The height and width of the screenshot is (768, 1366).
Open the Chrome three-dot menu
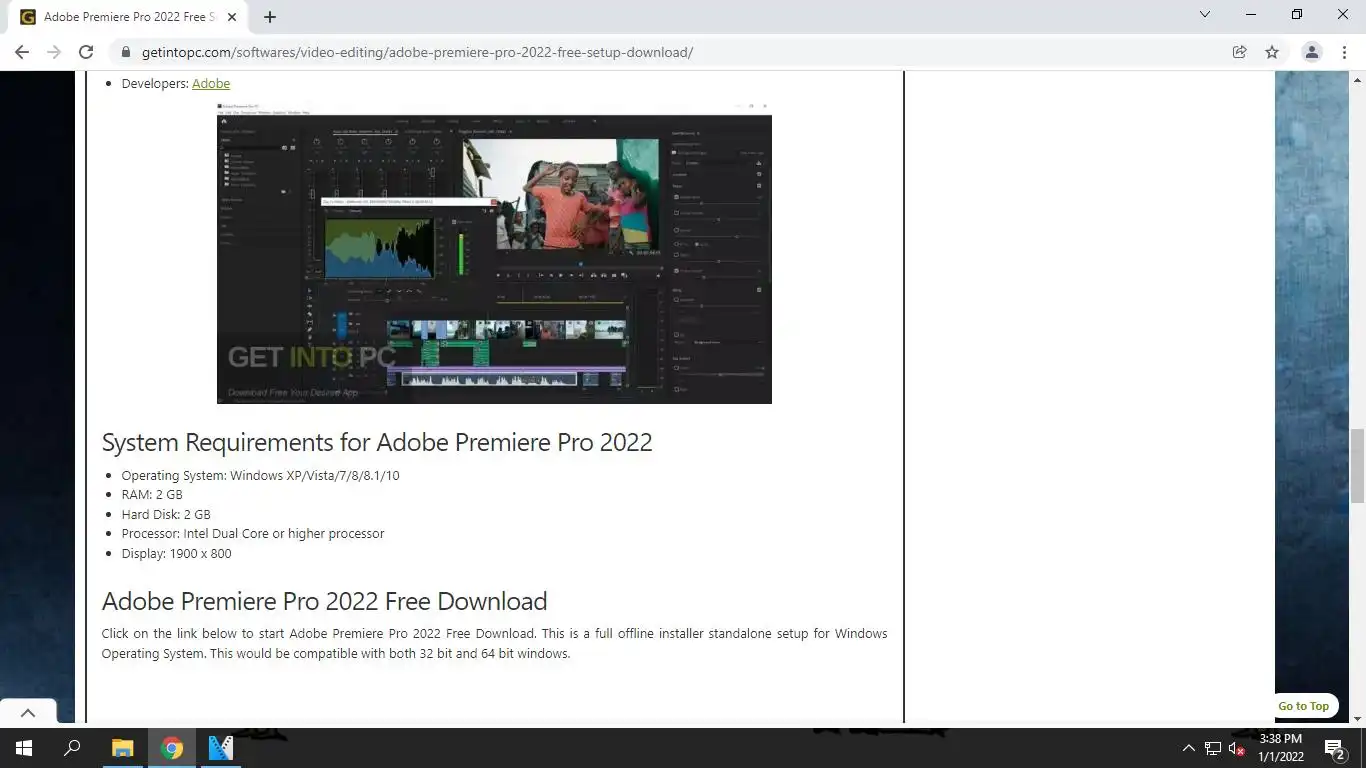pyautogui.click(x=1343, y=52)
